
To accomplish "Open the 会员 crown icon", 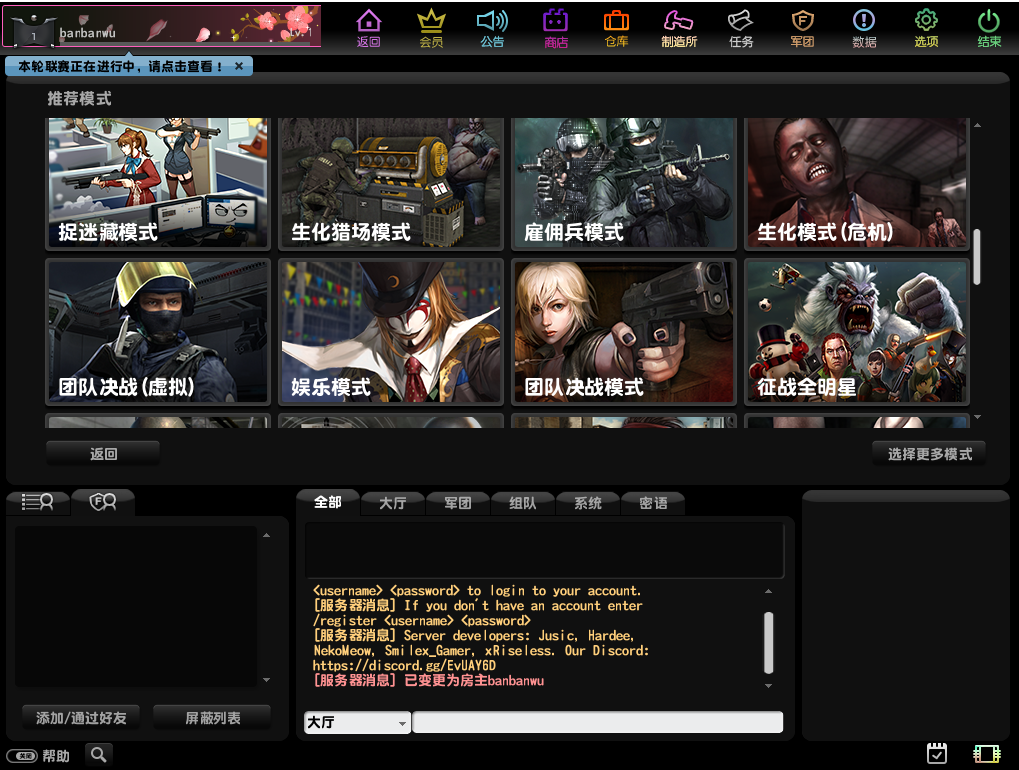I will (x=431, y=28).
